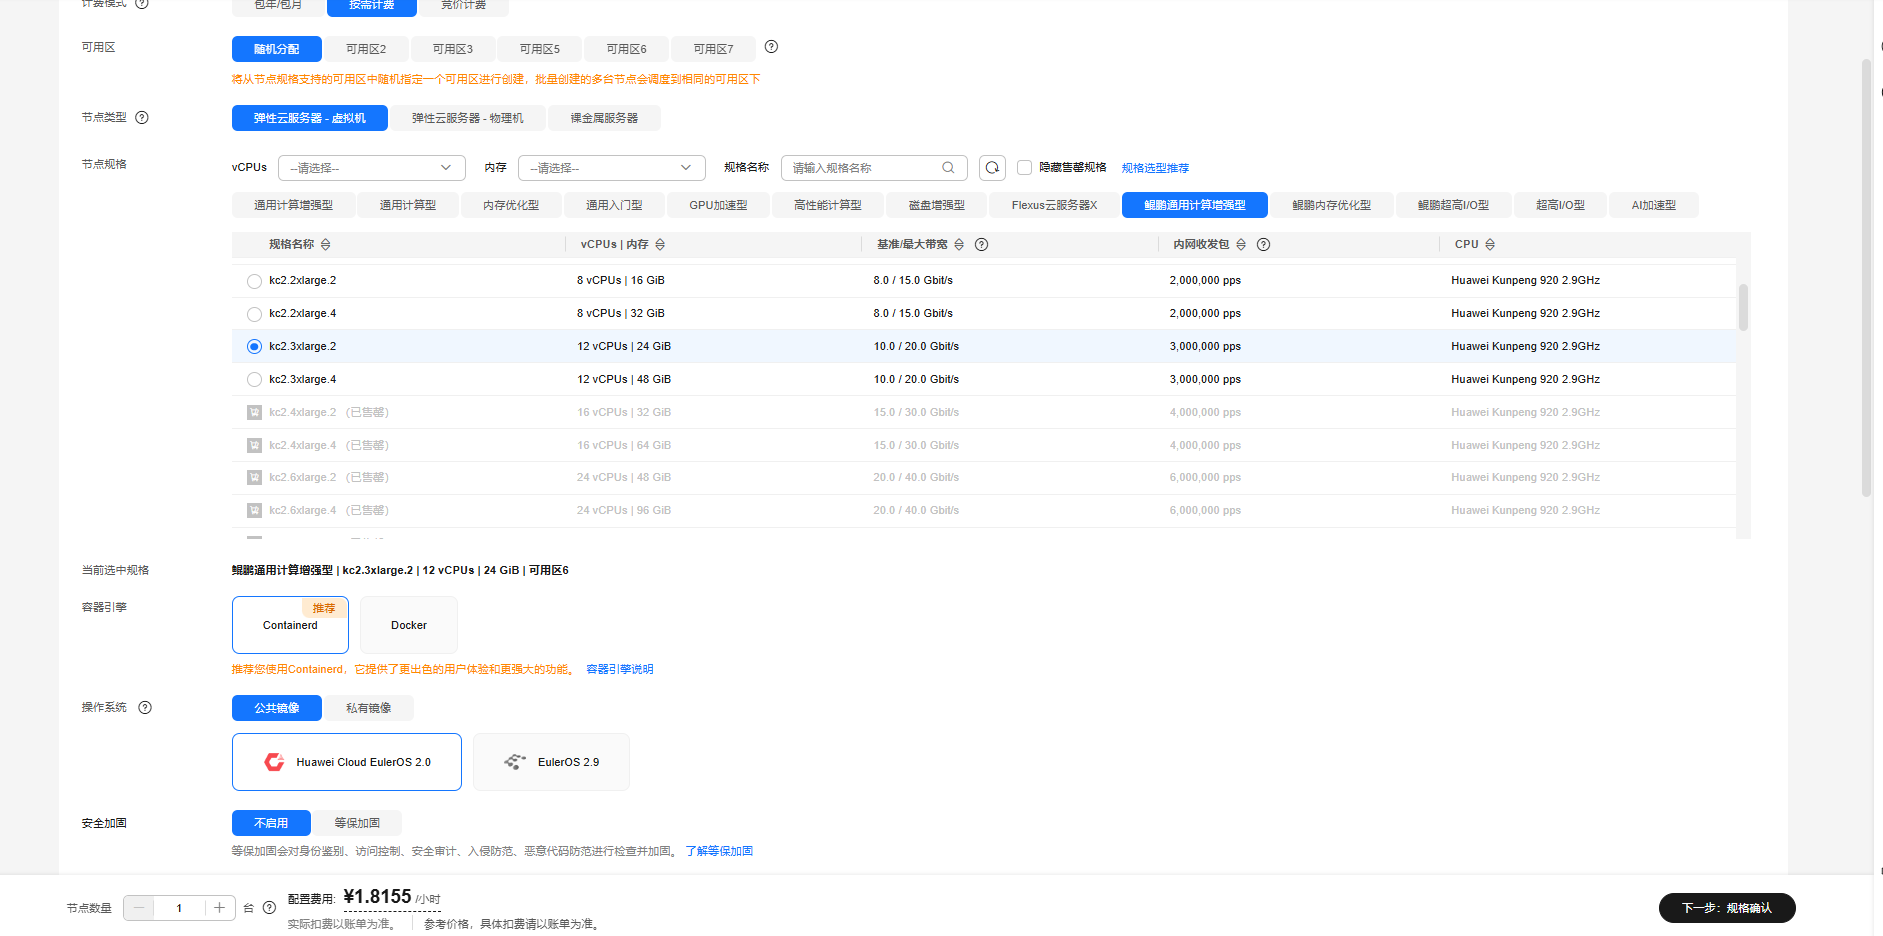Viewport: 1883px width, 936px height.
Task: Sort by 内网收发包 column sort icon
Action: [1241, 245]
